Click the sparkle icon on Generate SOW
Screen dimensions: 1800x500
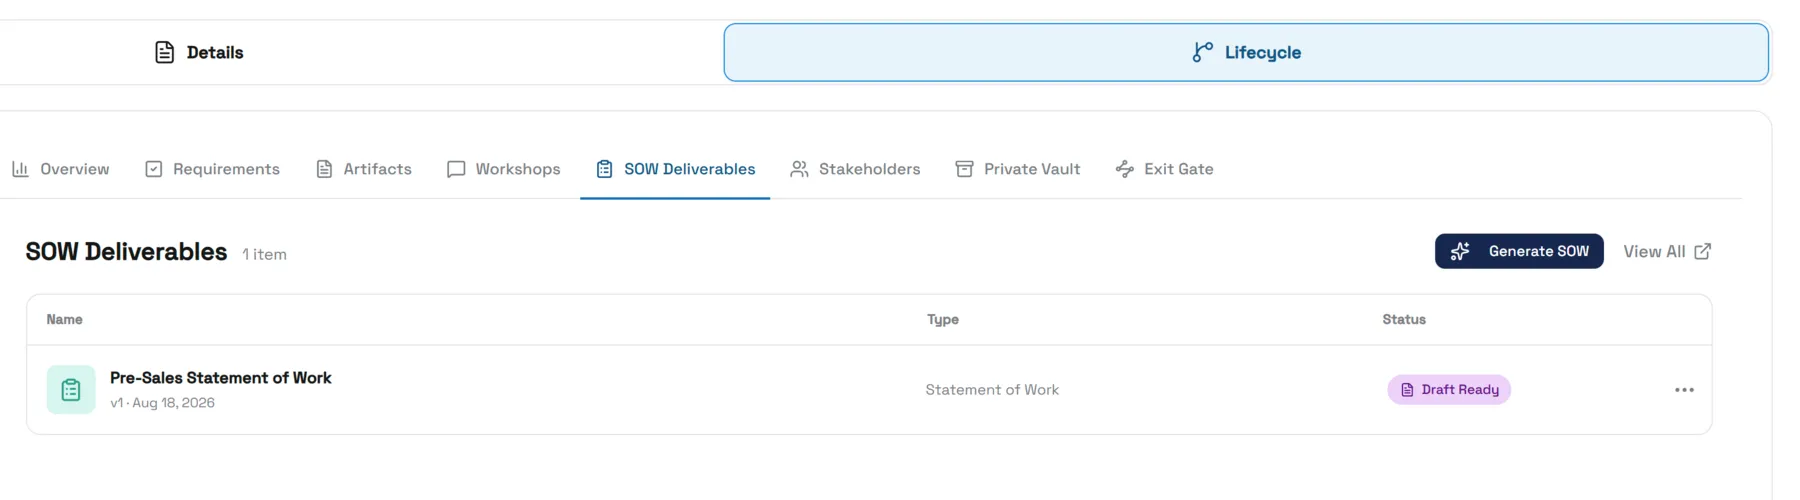click(1460, 251)
